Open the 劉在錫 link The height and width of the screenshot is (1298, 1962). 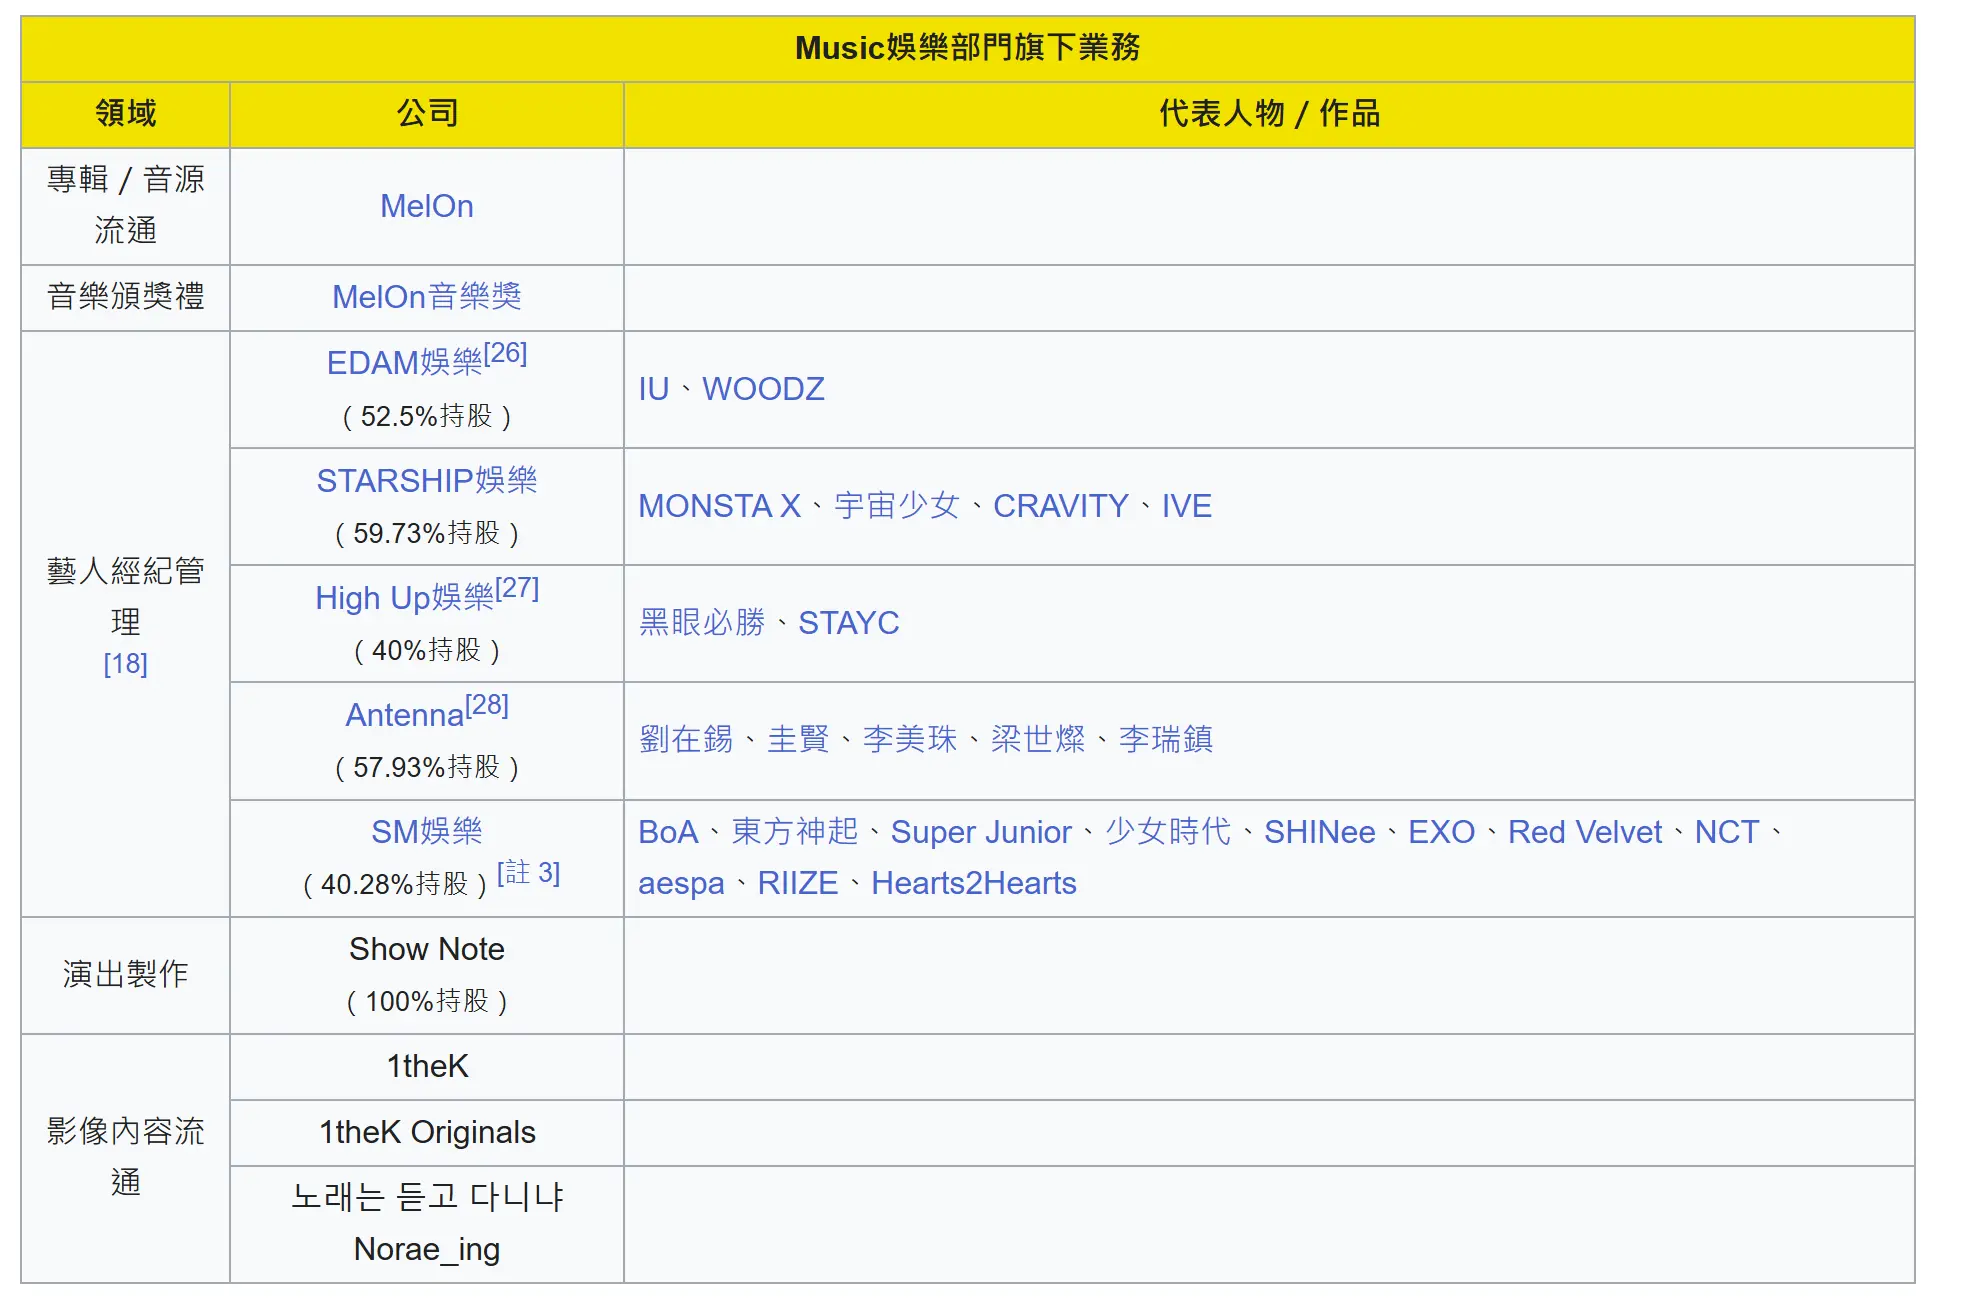click(686, 740)
